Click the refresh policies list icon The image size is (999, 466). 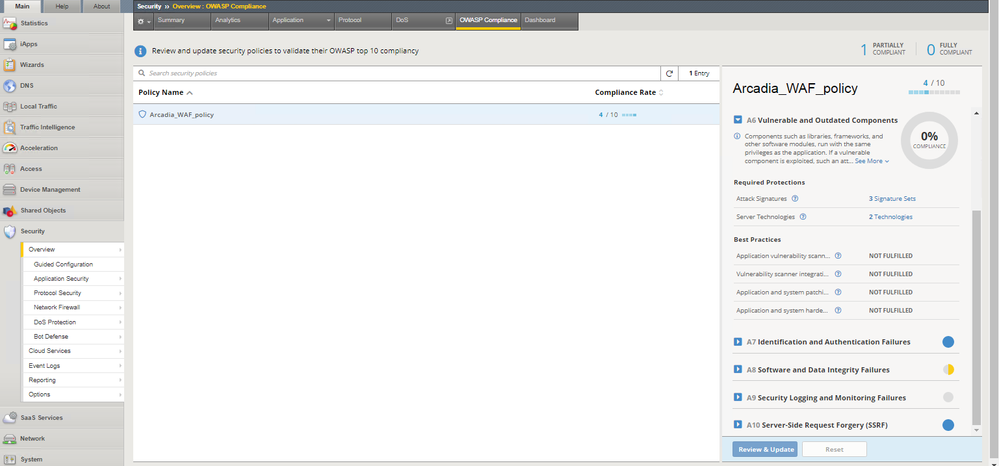coord(669,73)
